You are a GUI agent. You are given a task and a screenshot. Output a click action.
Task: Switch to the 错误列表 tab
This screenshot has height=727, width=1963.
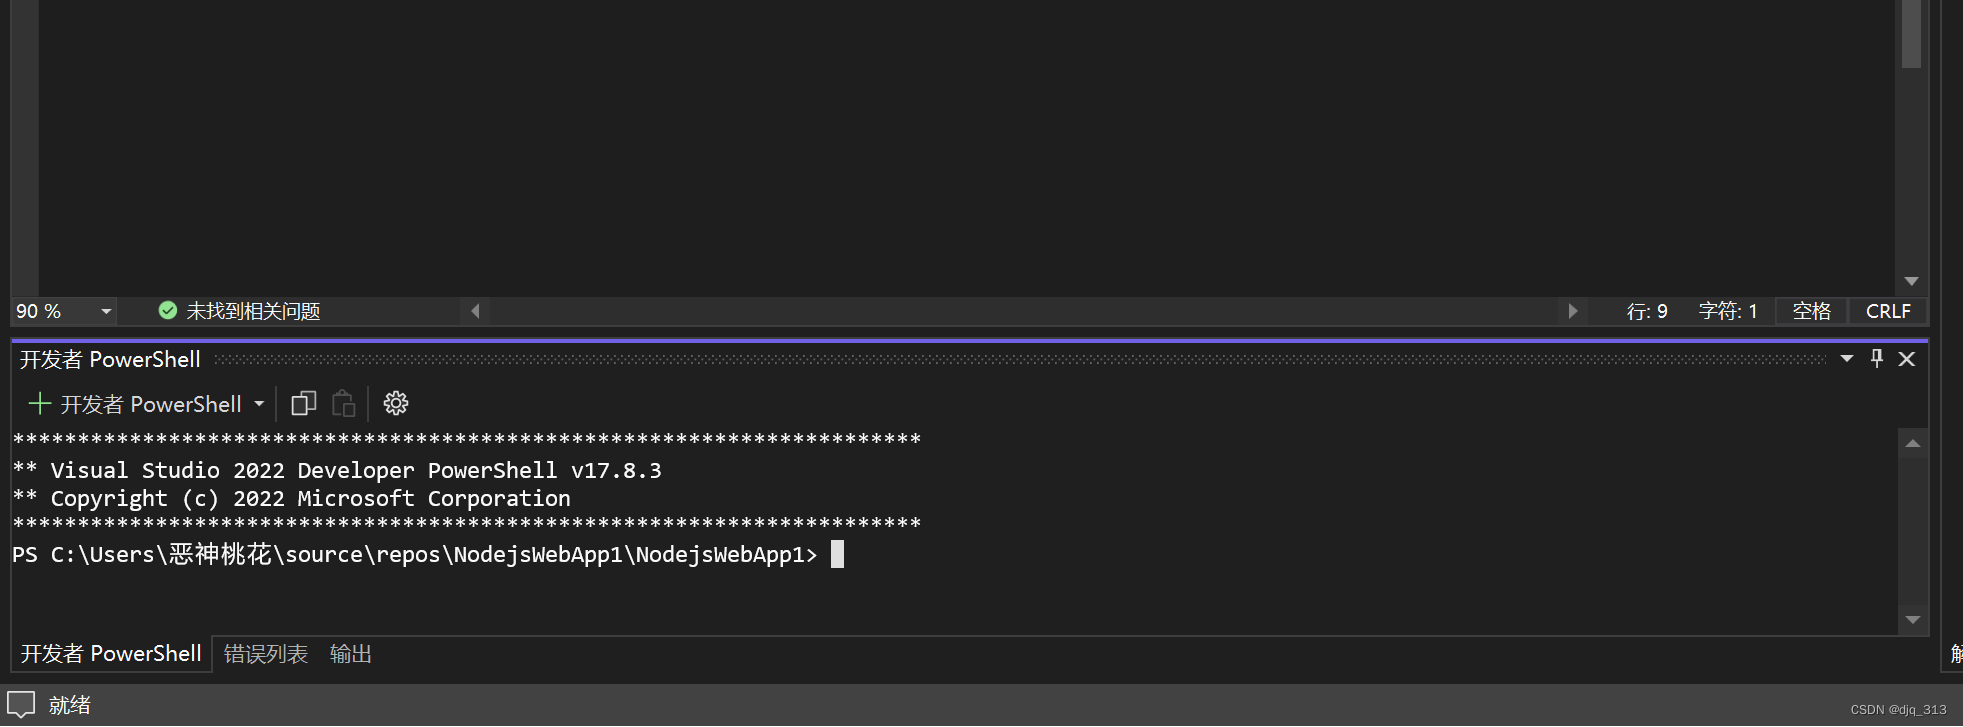pos(266,653)
